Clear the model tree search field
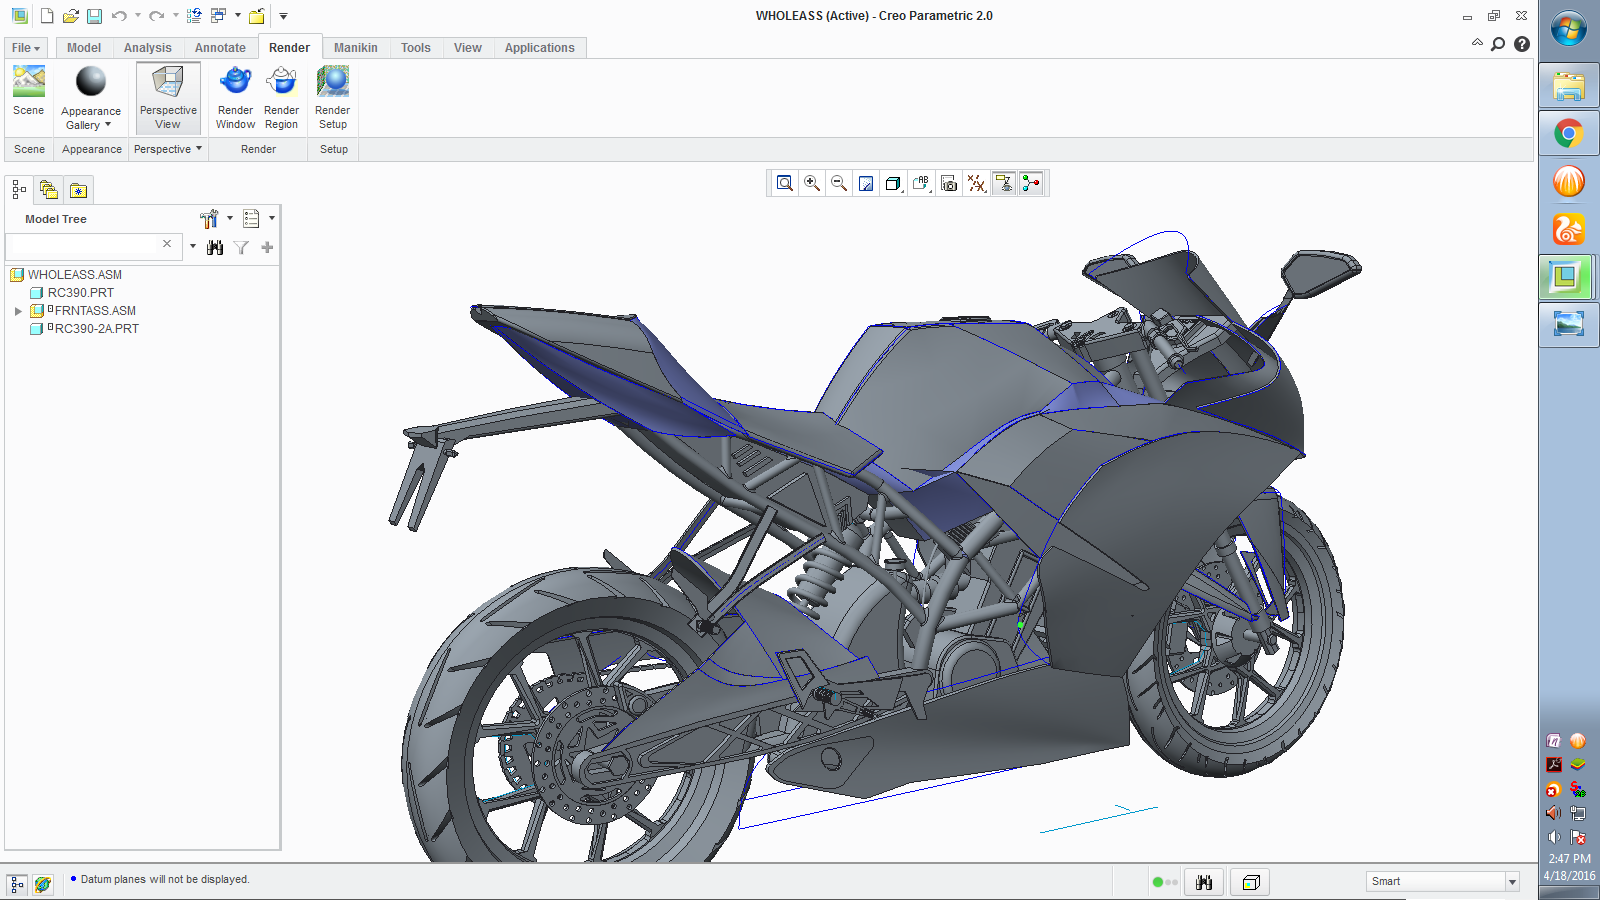 click(167, 244)
